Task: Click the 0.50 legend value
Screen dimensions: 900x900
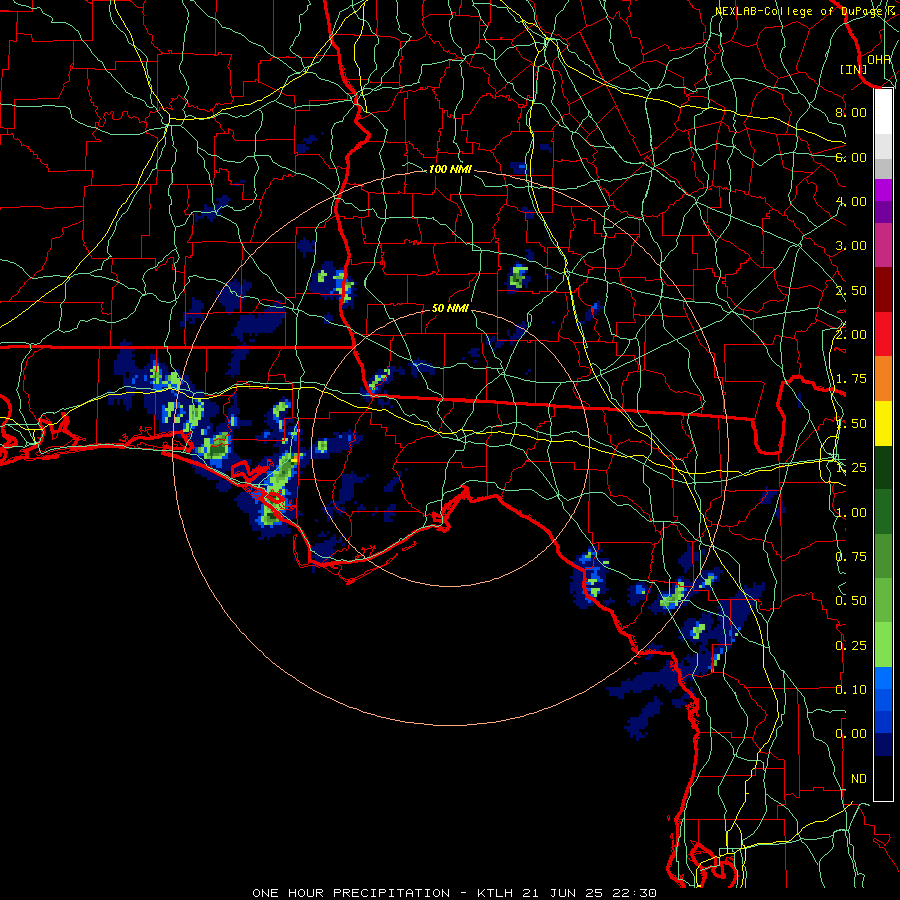Action: point(851,601)
